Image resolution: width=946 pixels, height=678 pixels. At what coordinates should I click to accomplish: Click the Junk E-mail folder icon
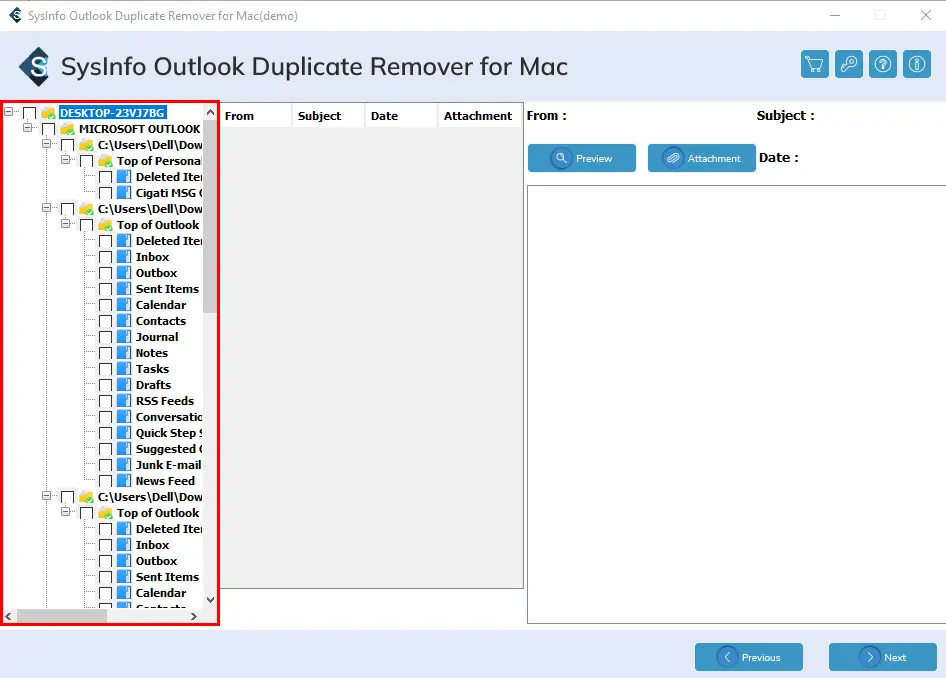click(x=124, y=464)
